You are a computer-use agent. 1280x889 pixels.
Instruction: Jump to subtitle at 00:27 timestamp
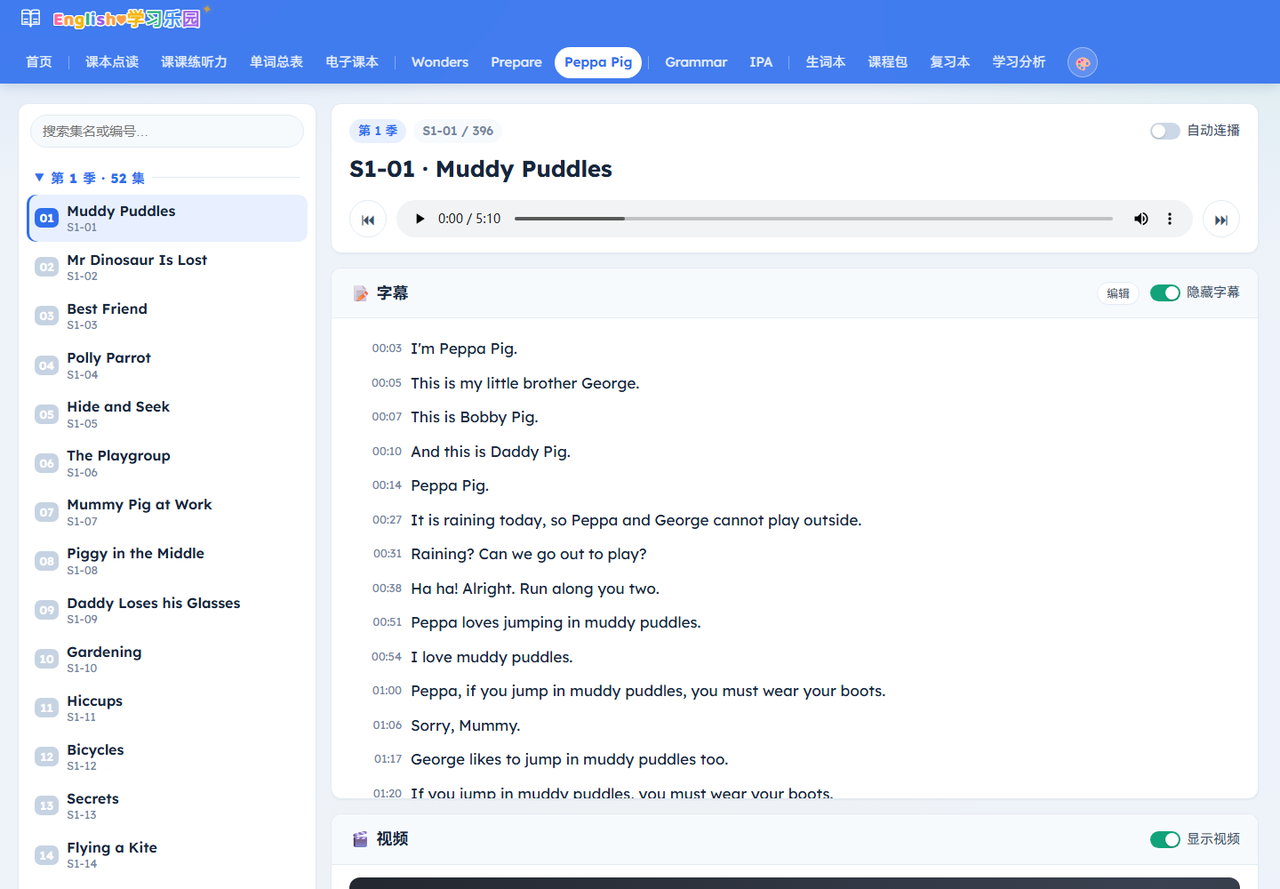pos(387,520)
